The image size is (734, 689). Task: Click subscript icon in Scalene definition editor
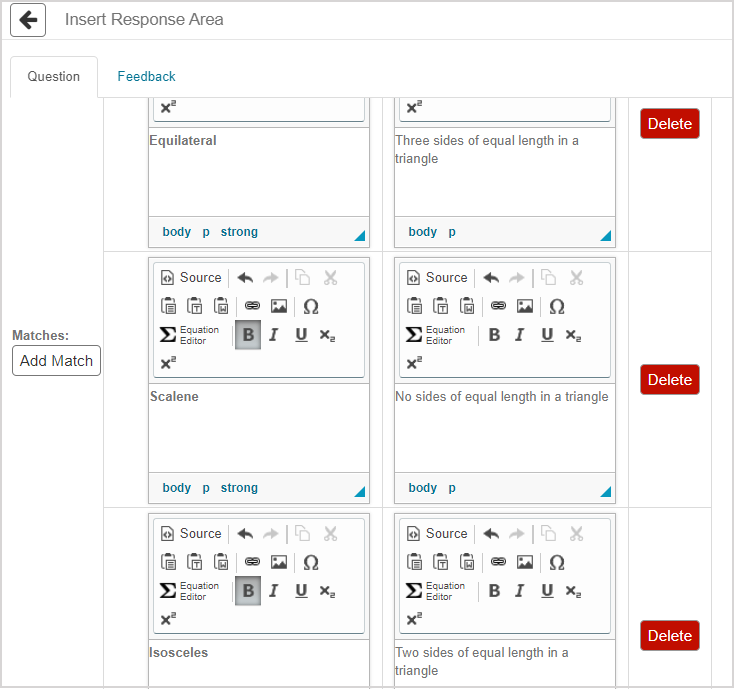pos(573,335)
